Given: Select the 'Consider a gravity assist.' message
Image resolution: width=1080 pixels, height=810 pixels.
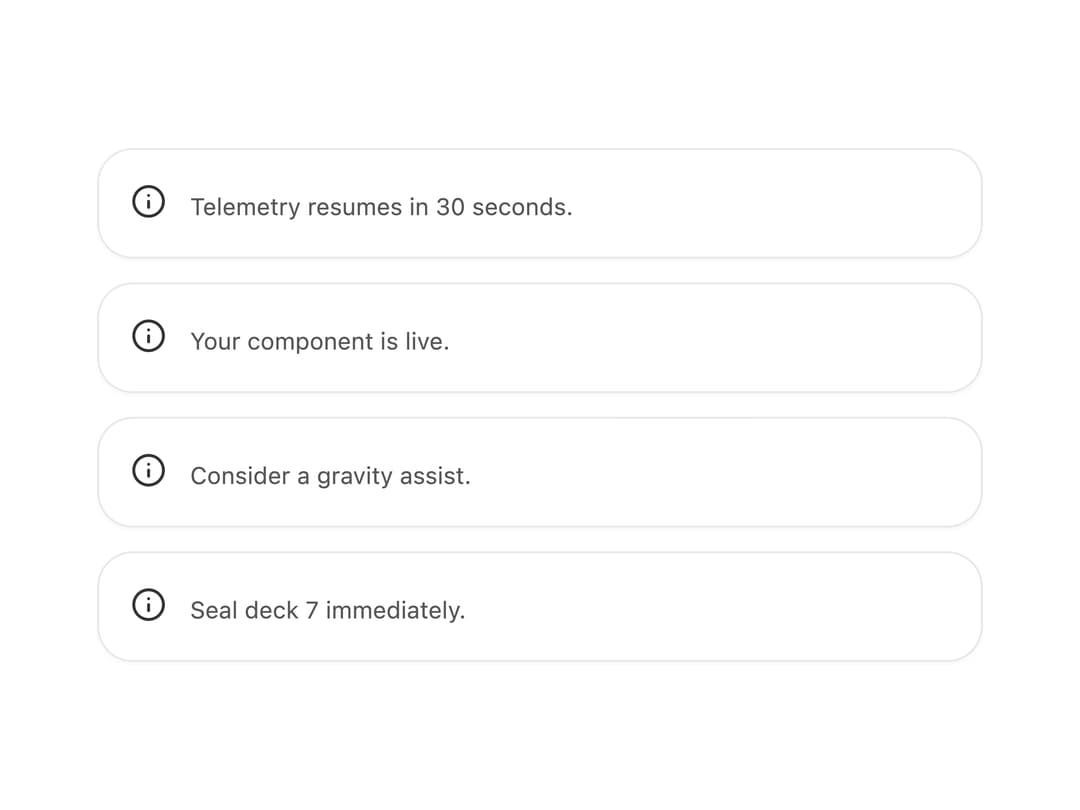Looking at the screenshot, I should point(330,476).
